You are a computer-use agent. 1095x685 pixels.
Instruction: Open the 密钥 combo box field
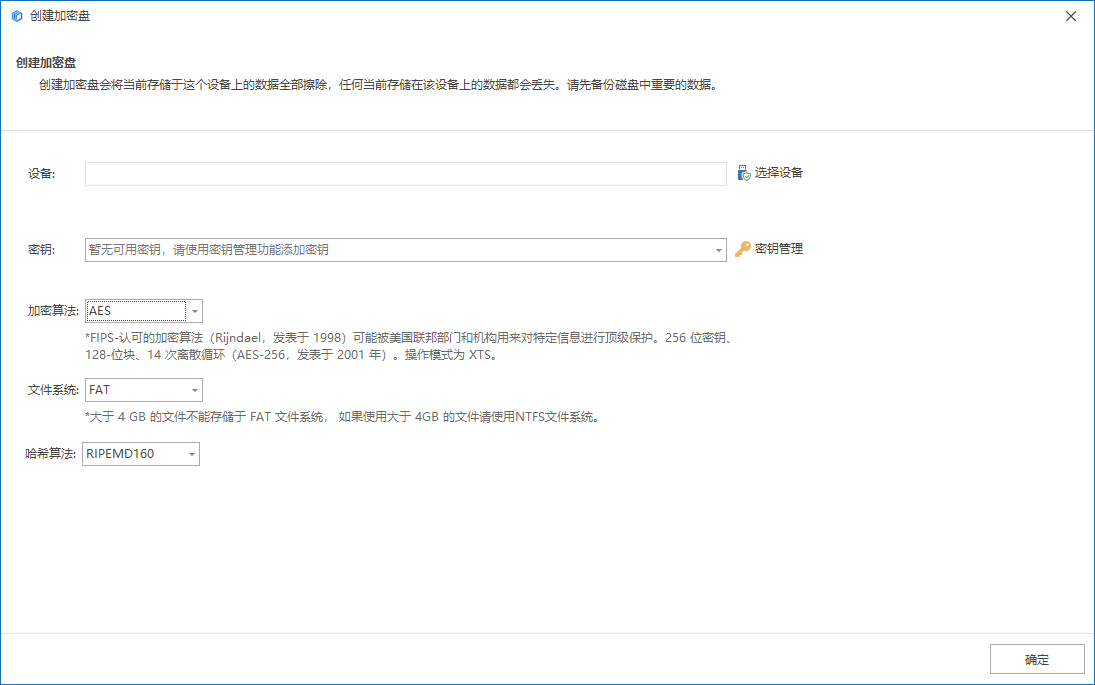[x=400, y=250]
